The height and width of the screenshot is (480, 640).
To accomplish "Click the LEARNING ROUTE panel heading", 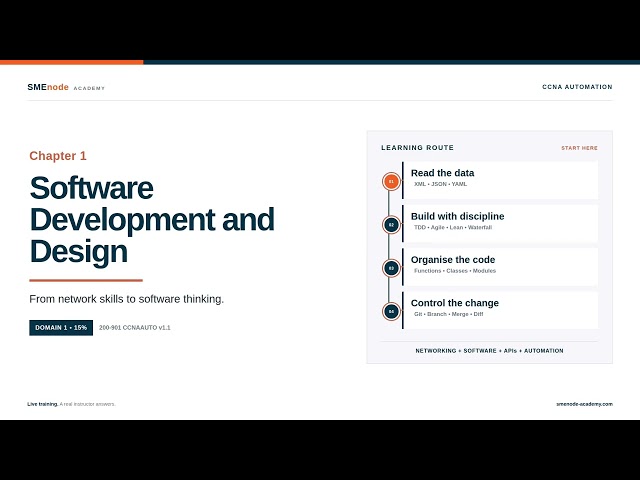I will pyautogui.click(x=418, y=148).
